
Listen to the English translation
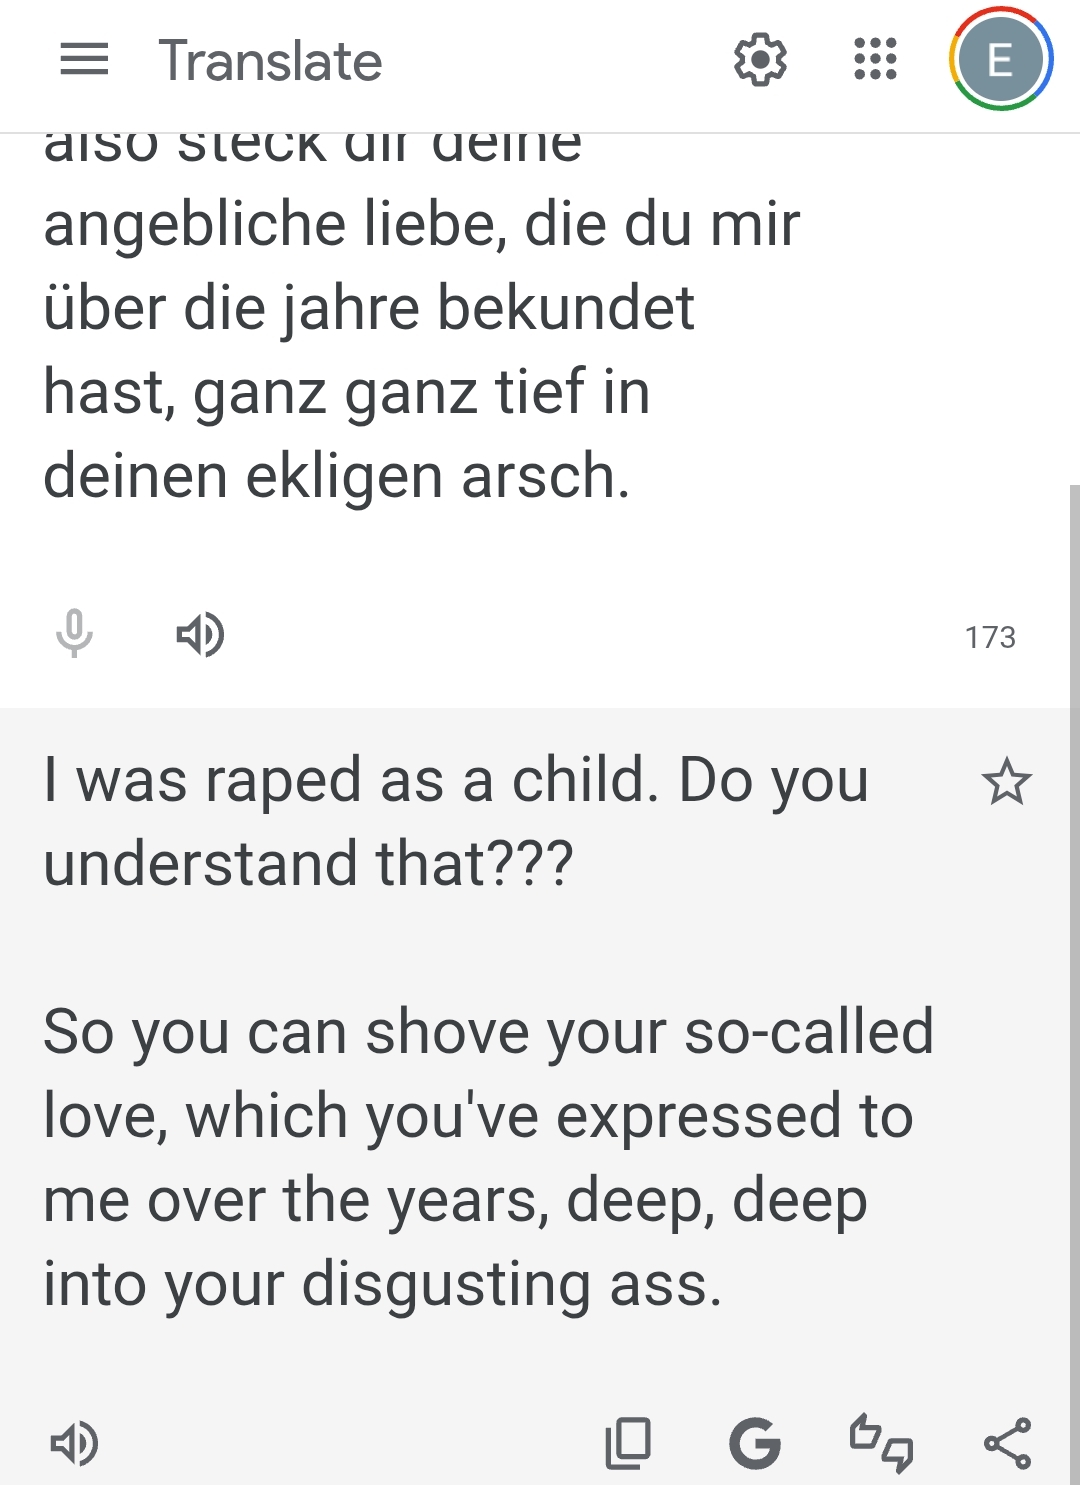tap(74, 1443)
